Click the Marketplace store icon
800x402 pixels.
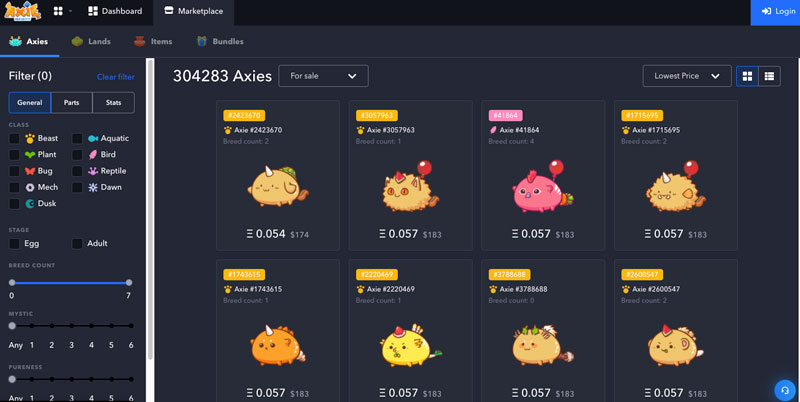tap(168, 11)
